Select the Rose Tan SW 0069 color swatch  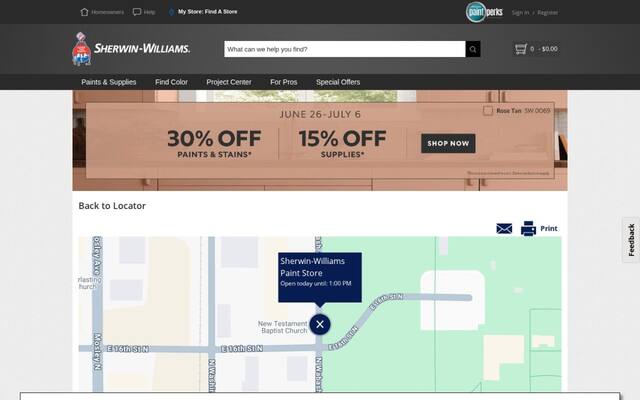[x=488, y=111]
